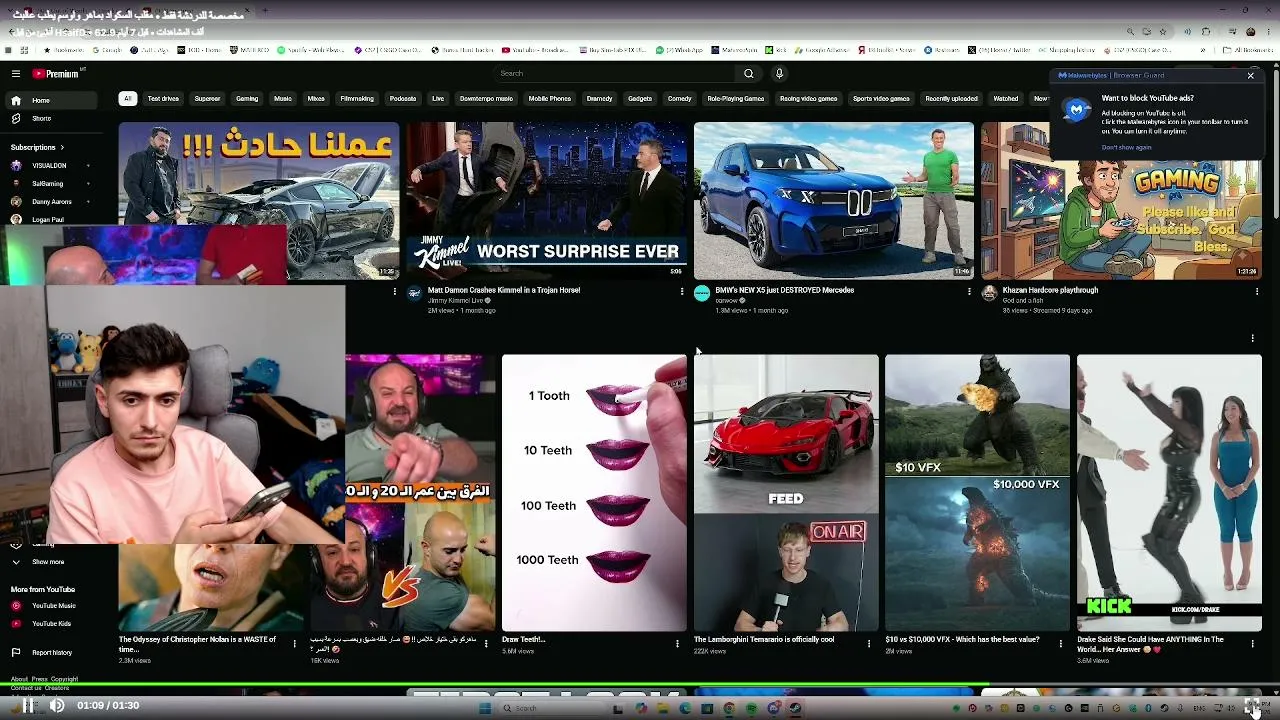Open the blue BMW X5 video thumbnail

[834, 201]
